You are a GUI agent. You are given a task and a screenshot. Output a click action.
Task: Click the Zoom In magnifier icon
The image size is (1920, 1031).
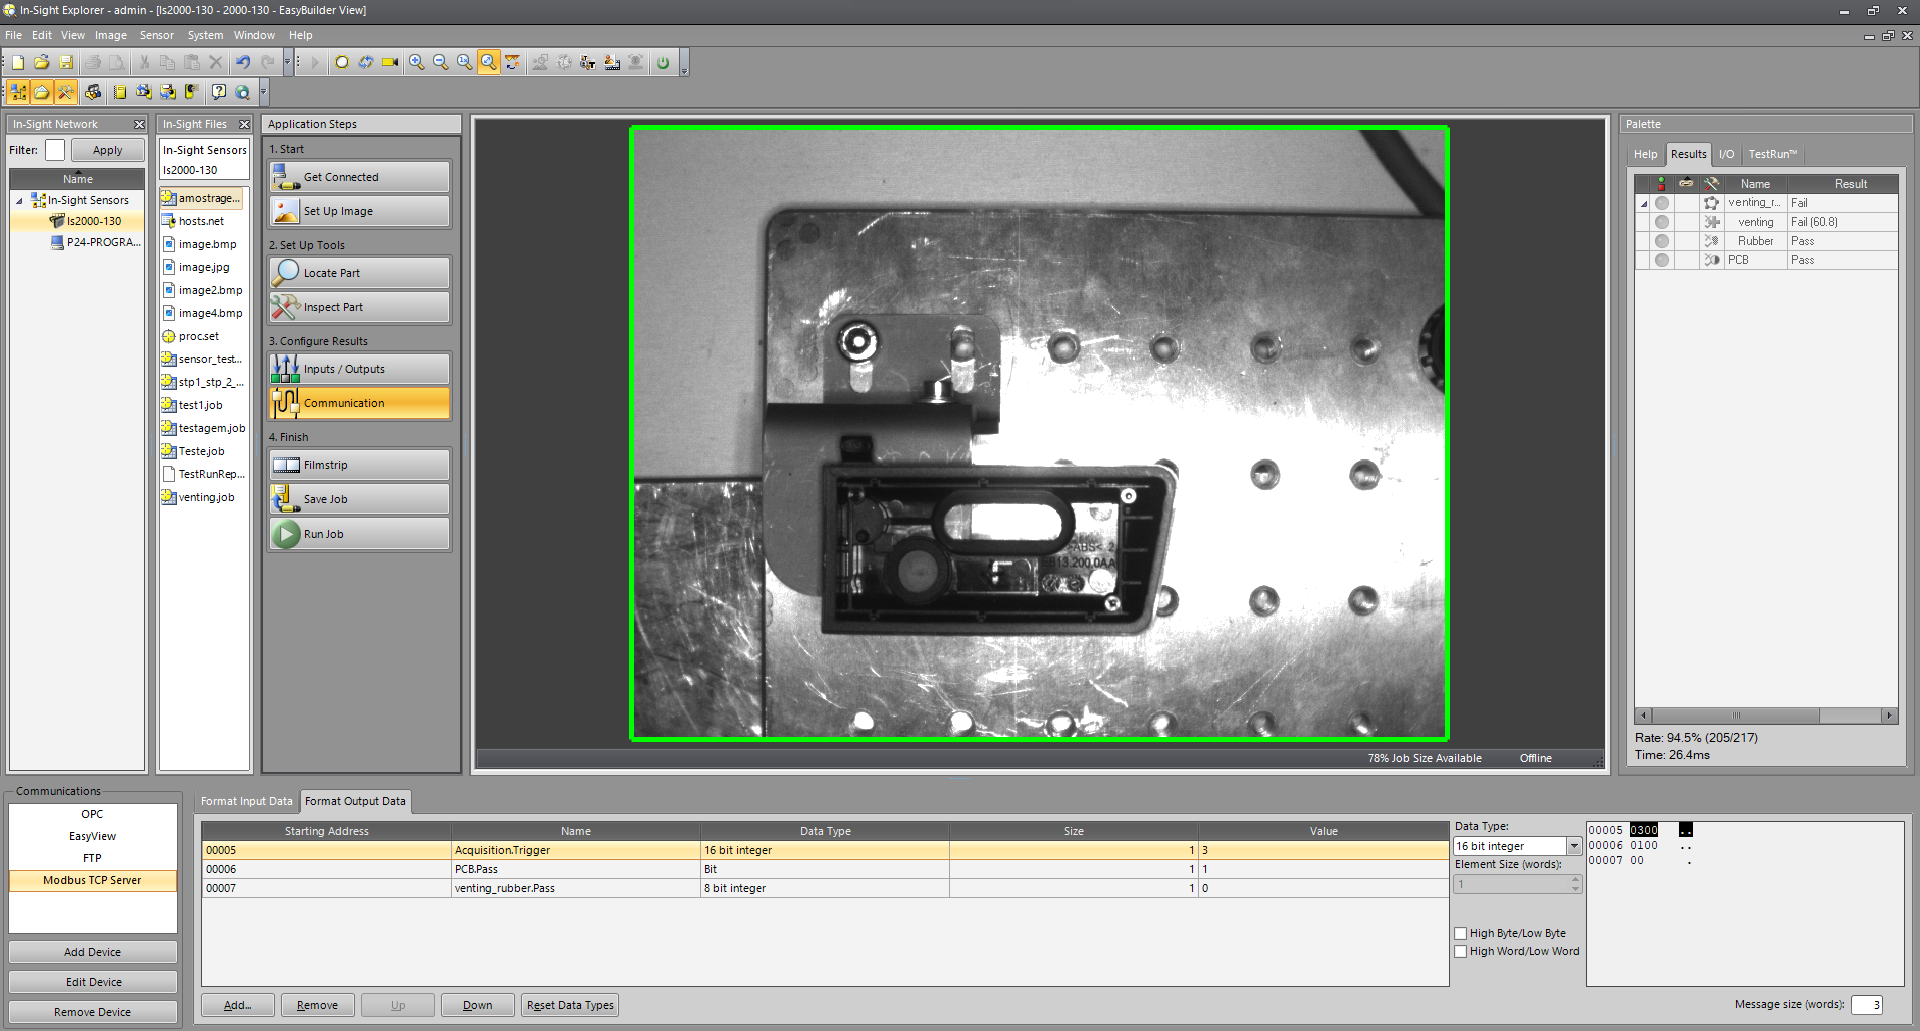416,62
